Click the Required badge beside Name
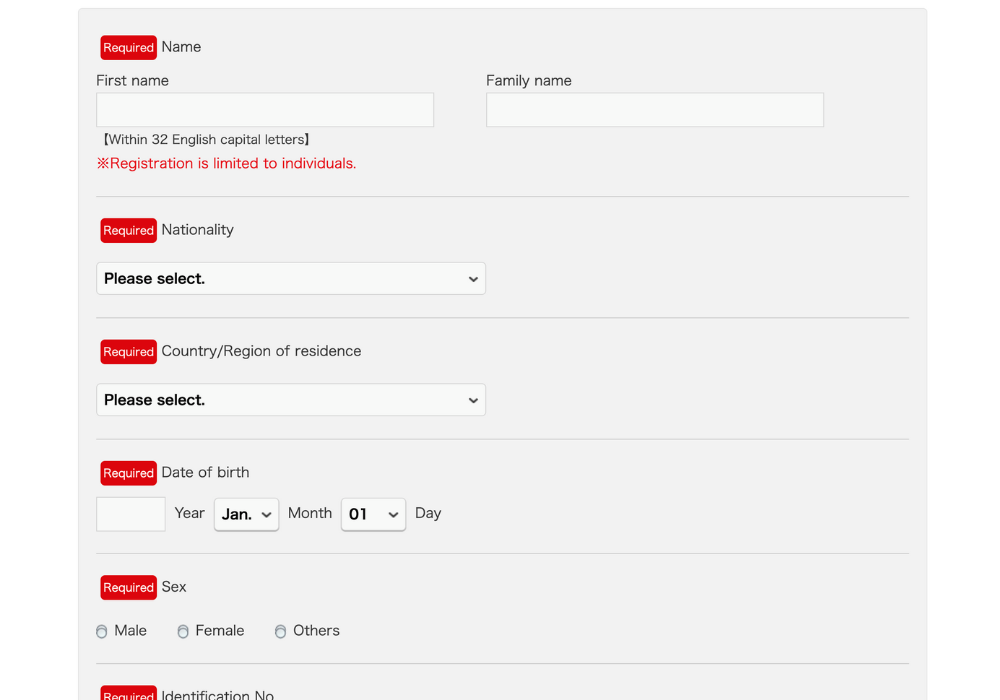Image resolution: width=1000 pixels, height=700 pixels. 128,48
